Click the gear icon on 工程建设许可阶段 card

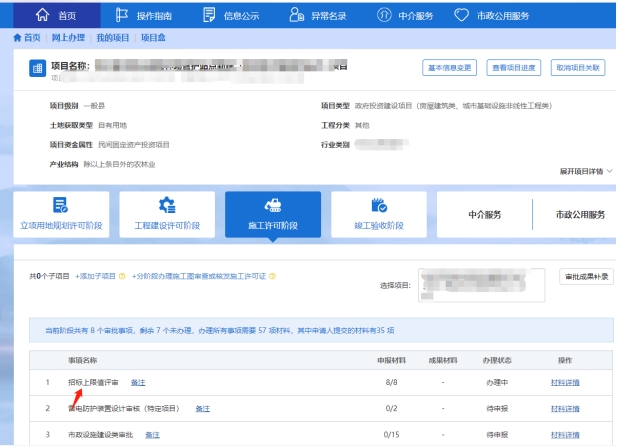click(167, 205)
